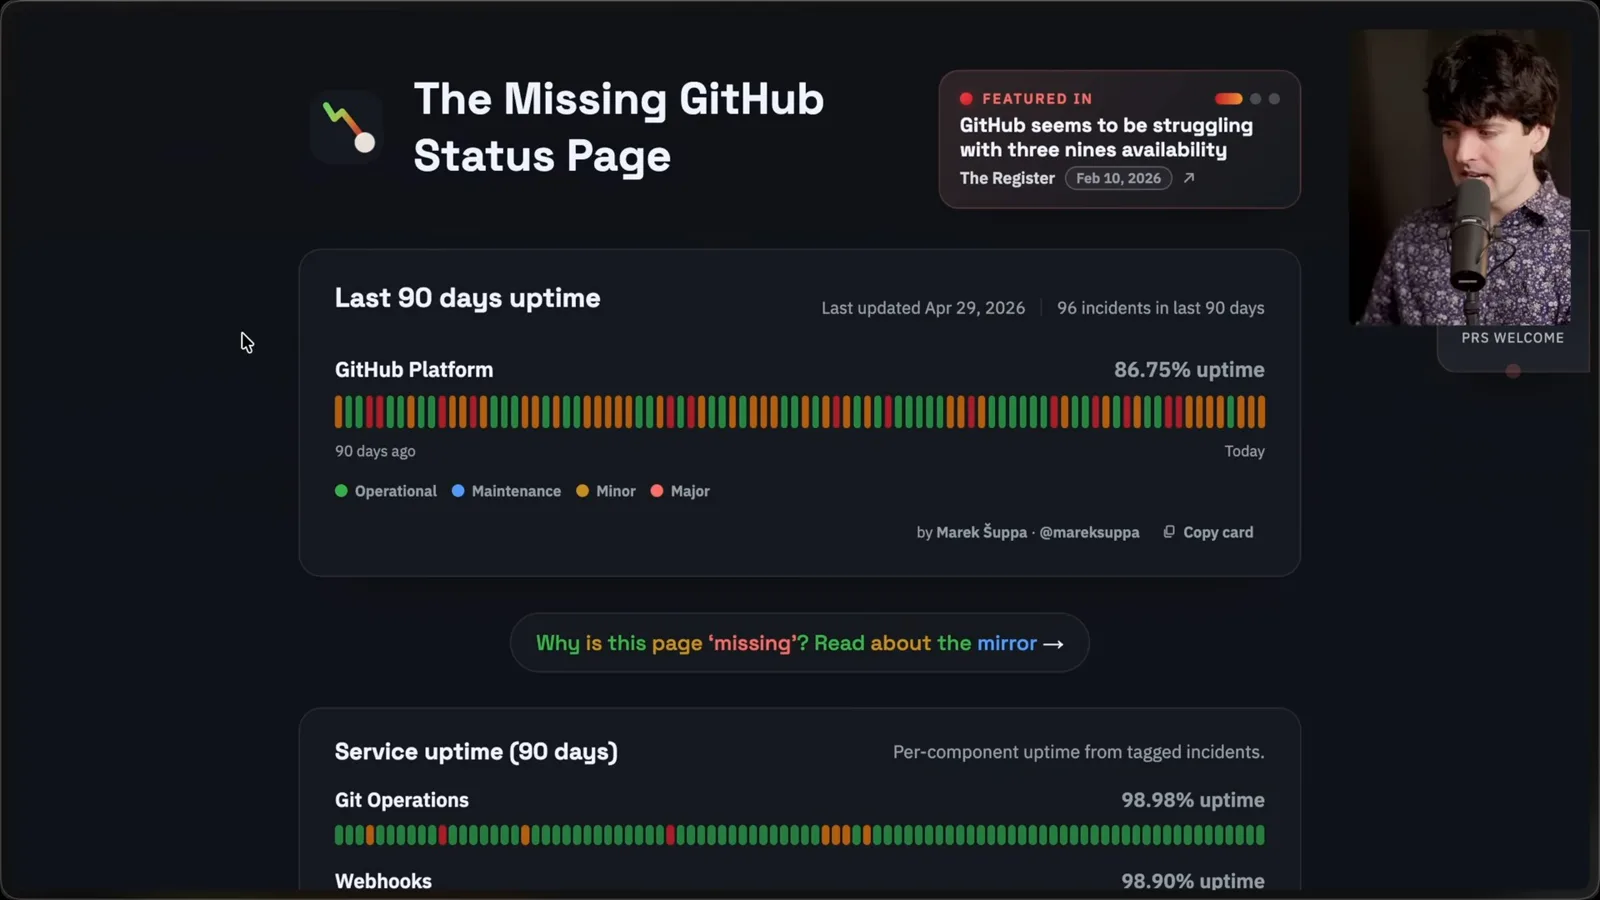Click the '90 days ago' label
The width and height of the screenshot is (1600, 900).
click(375, 451)
